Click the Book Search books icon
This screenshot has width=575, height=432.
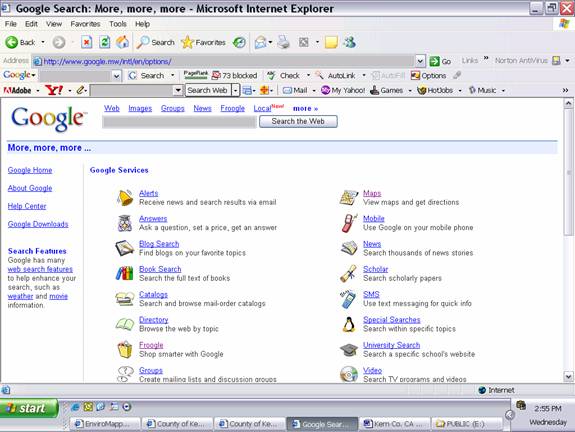click(x=125, y=274)
